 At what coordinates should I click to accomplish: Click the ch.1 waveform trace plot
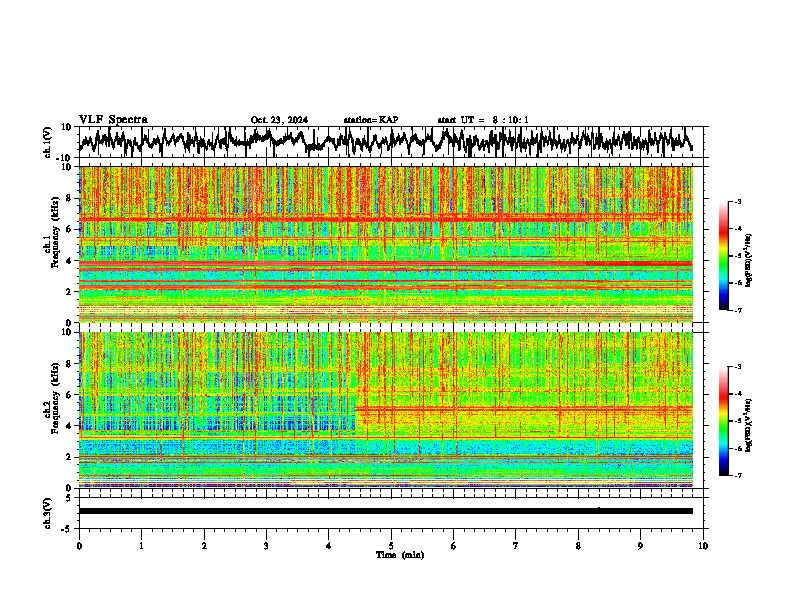pos(386,142)
